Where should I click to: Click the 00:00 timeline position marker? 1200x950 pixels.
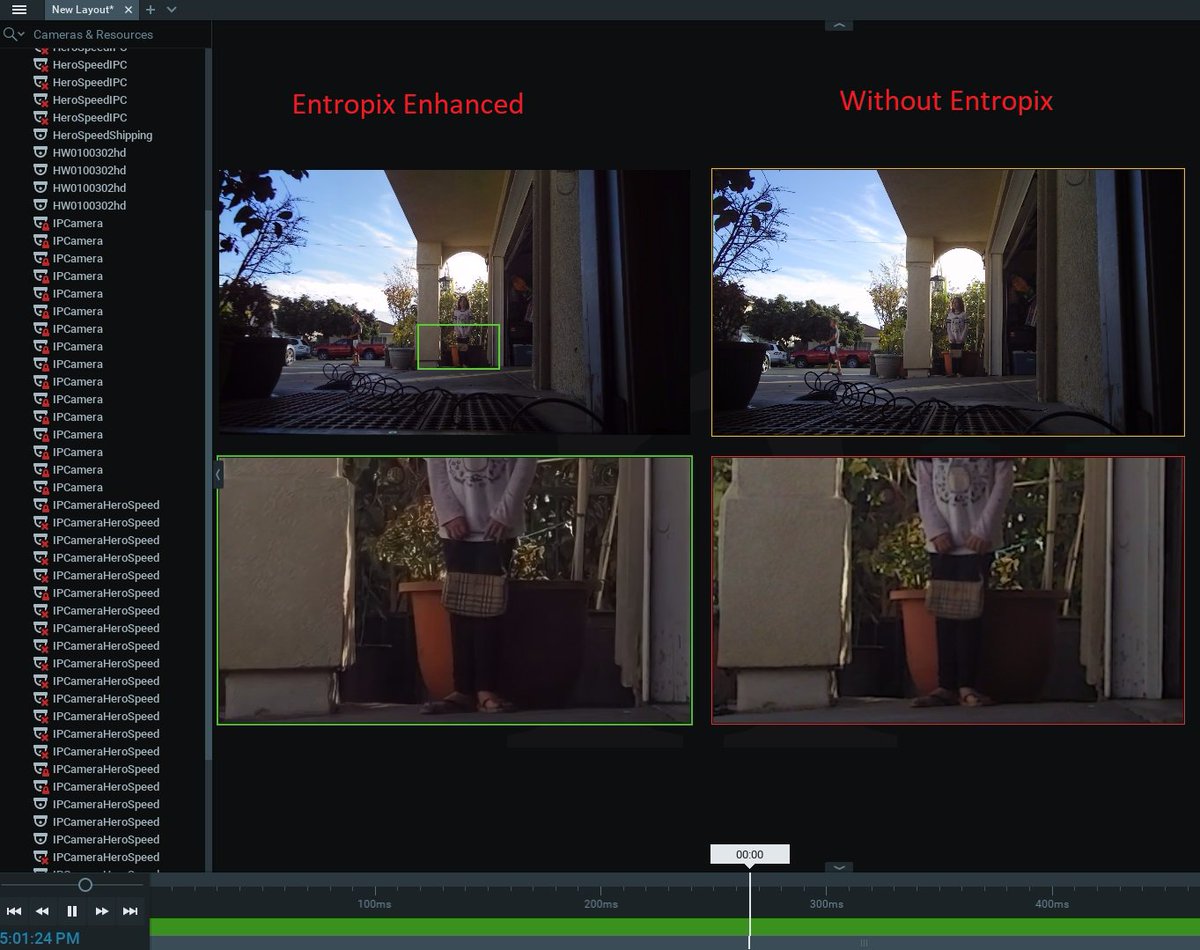point(750,854)
